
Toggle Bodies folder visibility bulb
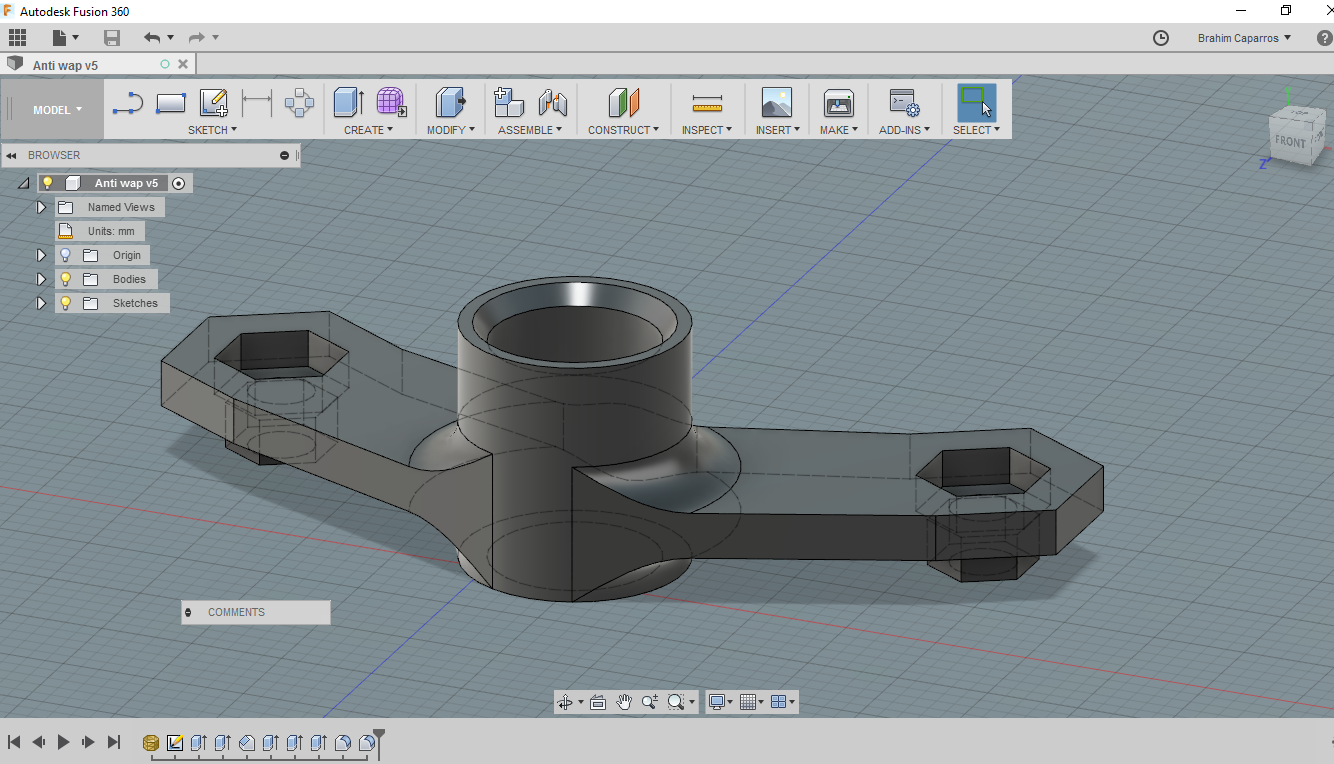pyautogui.click(x=66, y=279)
